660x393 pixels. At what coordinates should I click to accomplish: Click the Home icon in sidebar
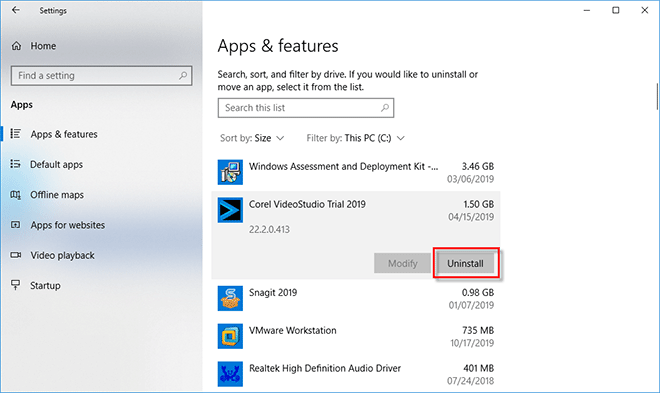[x=16, y=46]
